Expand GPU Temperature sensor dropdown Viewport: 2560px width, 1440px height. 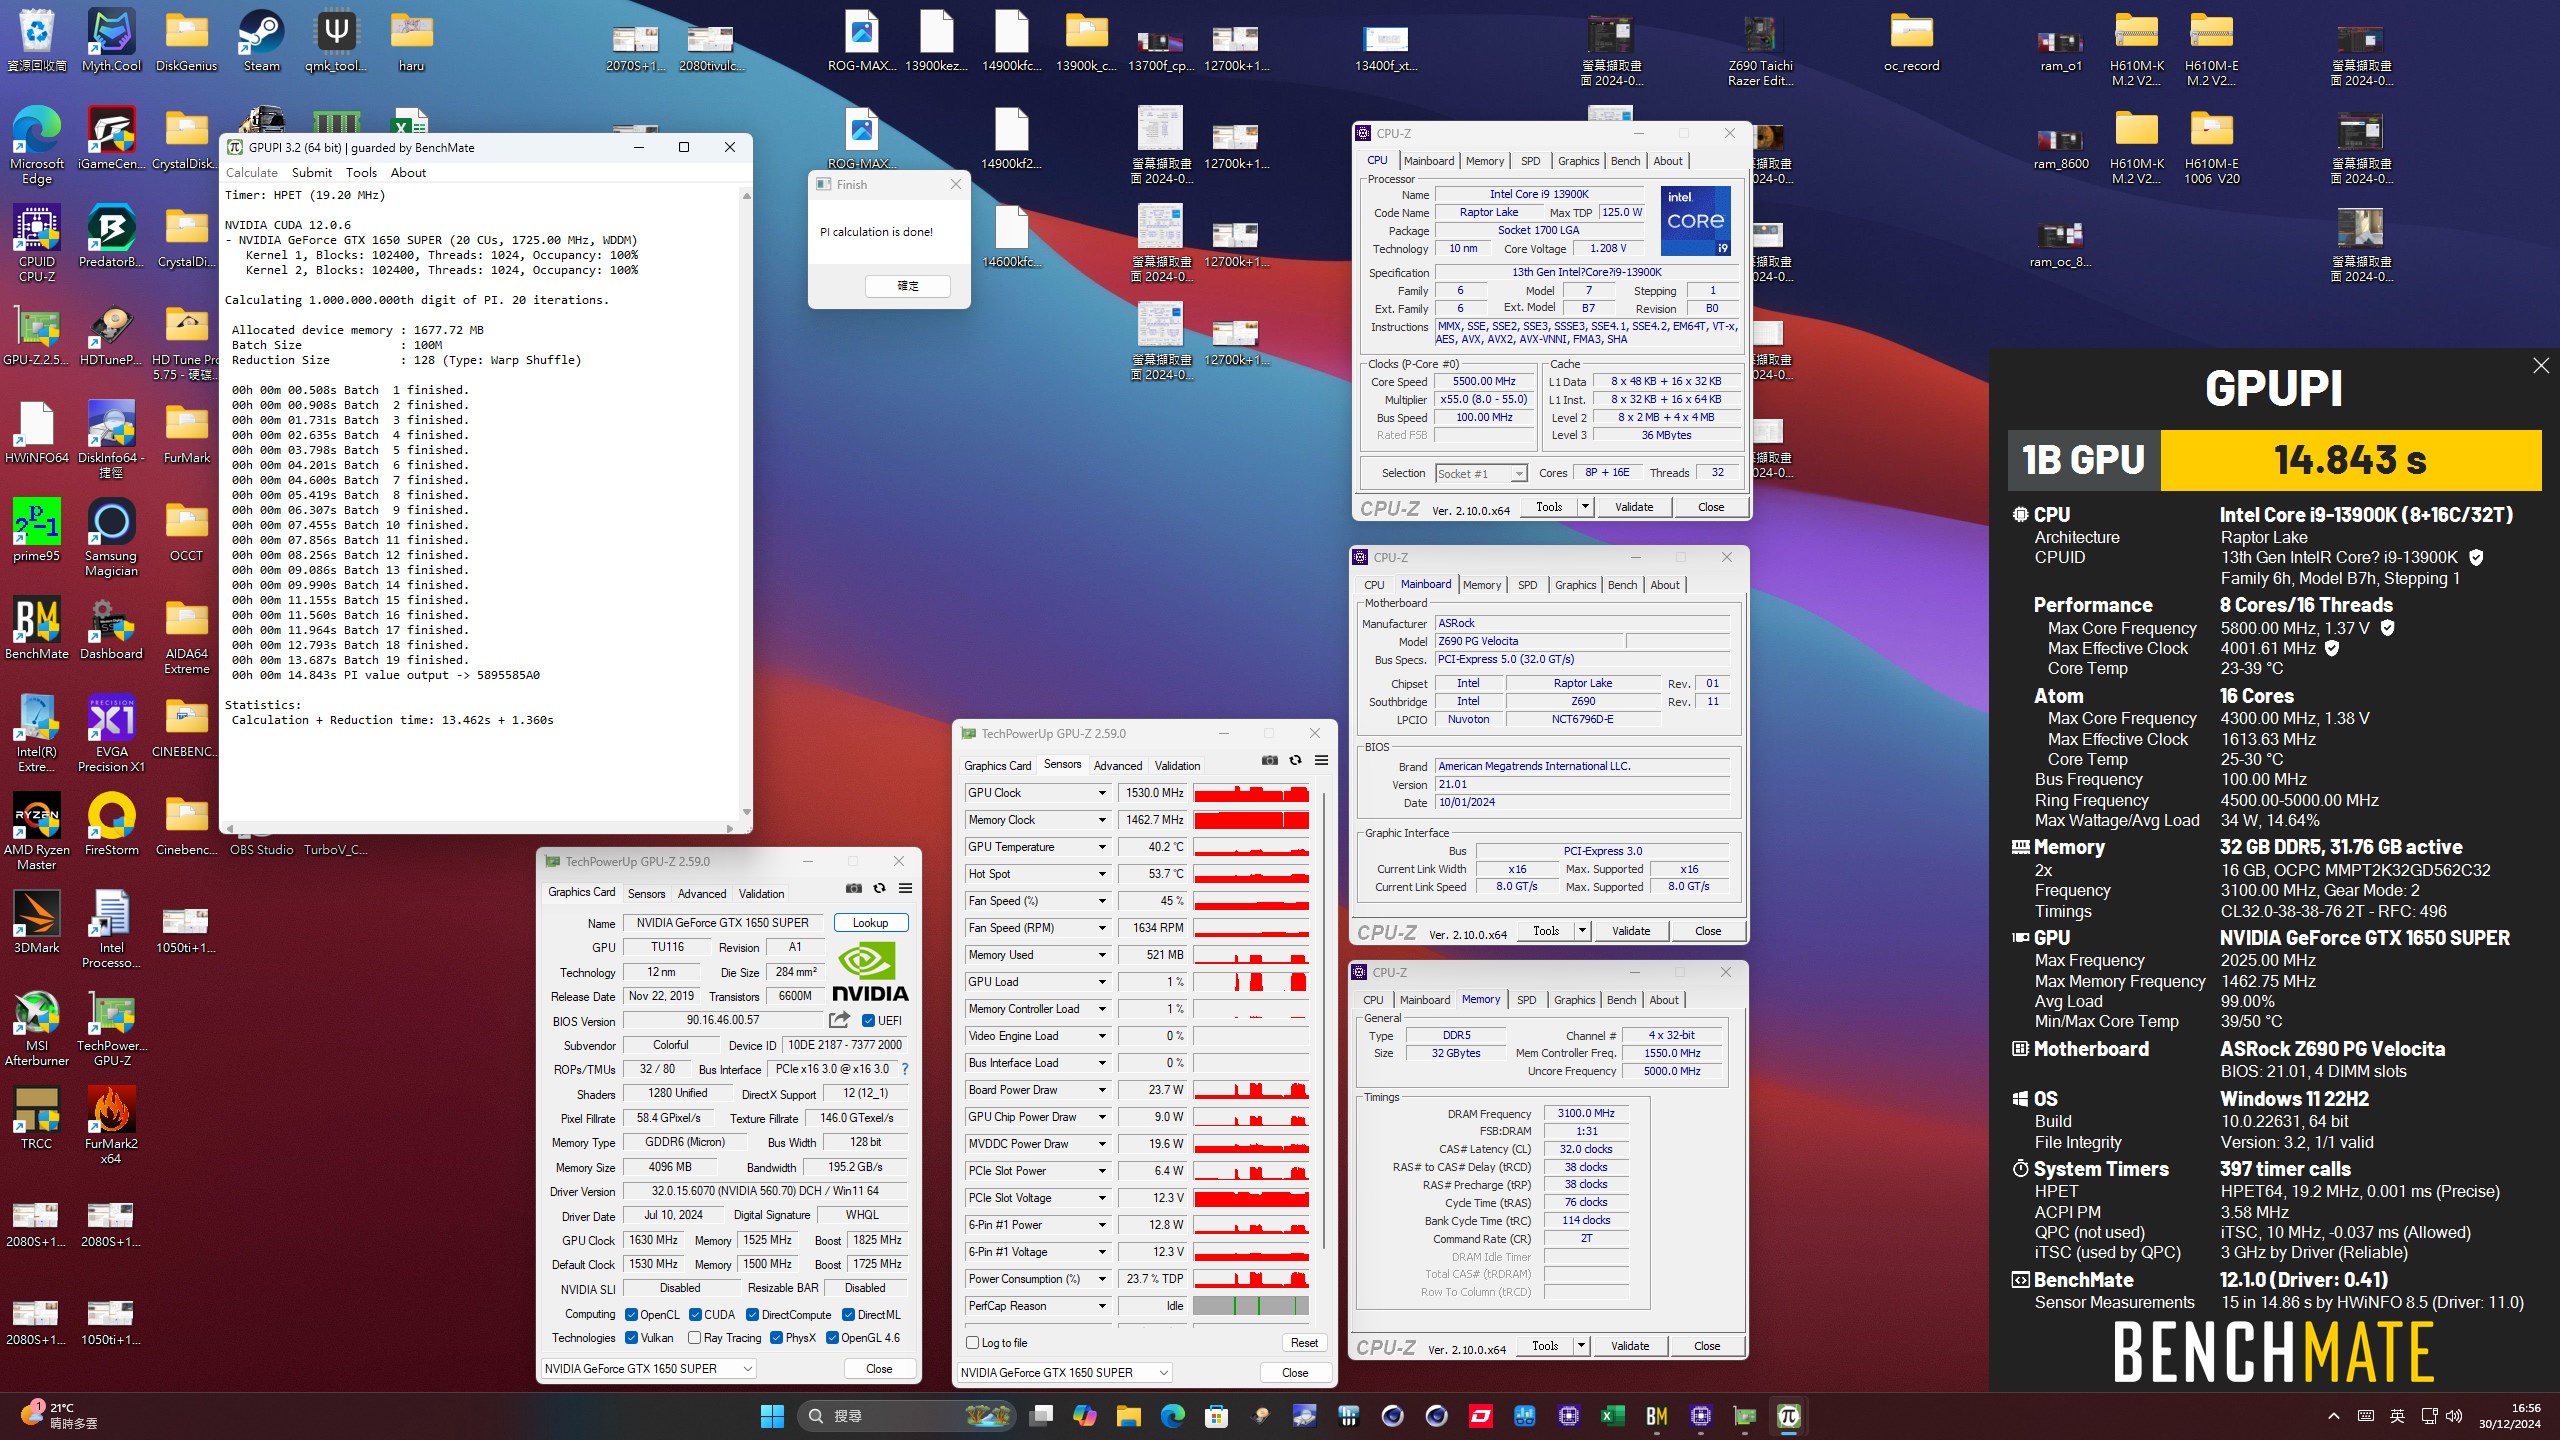point(1102,847)
